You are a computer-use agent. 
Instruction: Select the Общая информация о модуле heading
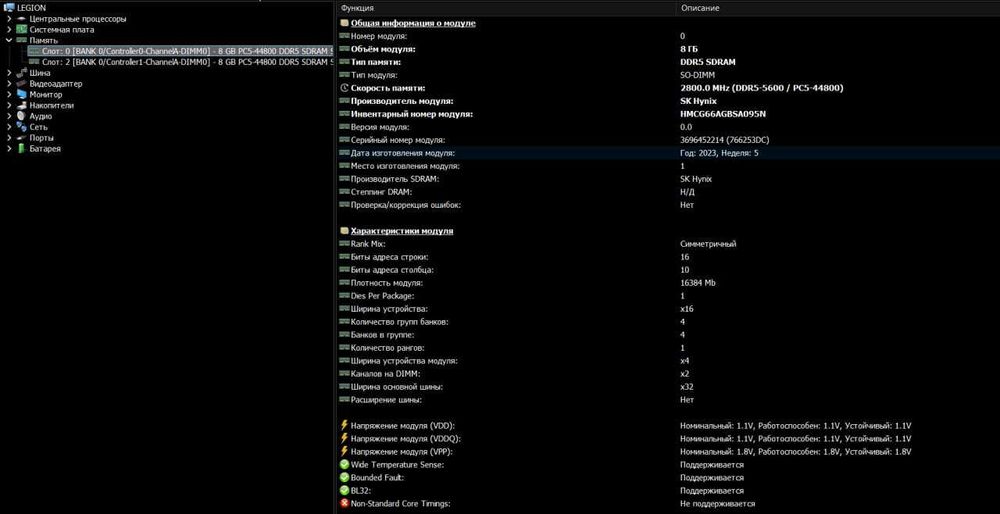(413, 23)
